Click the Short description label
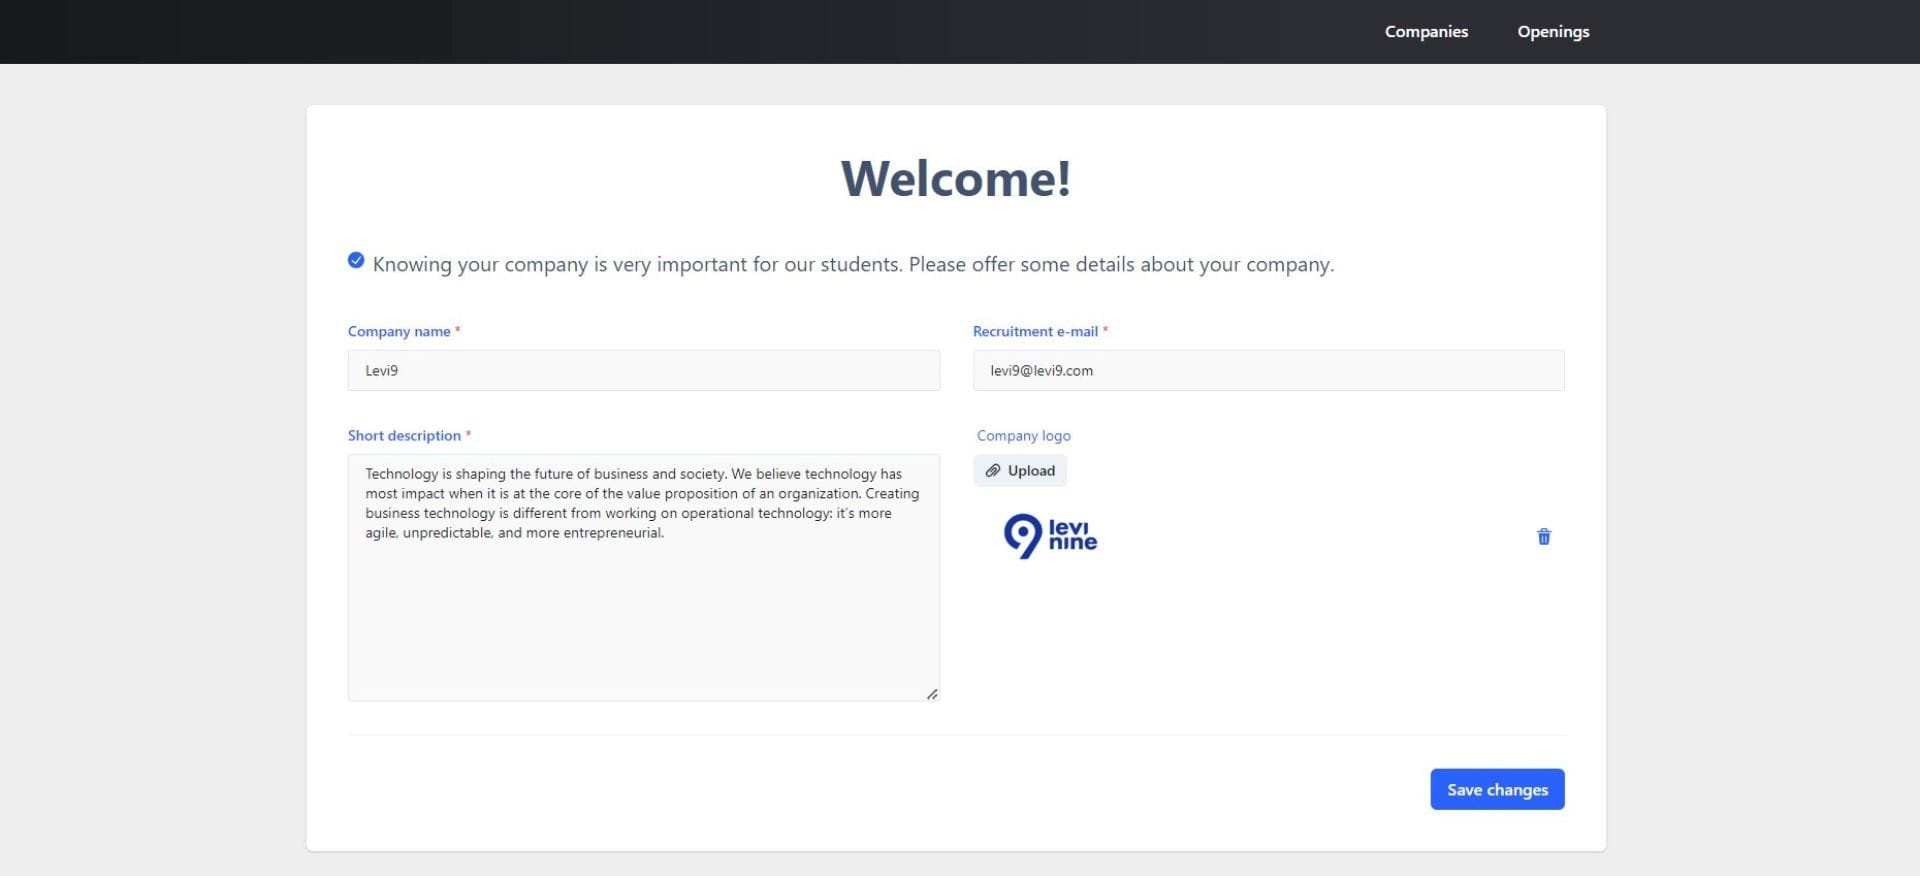The height and width of the screenshot is (876, 1920). tap(404, 436)
